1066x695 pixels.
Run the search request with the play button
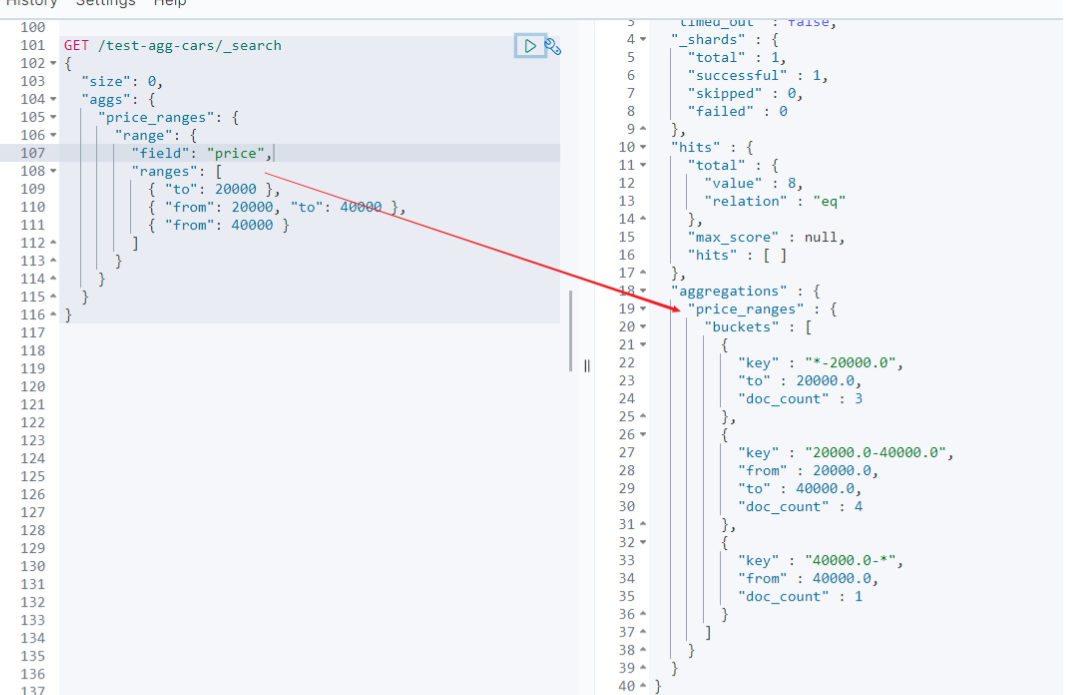click(x=530, y=45)
